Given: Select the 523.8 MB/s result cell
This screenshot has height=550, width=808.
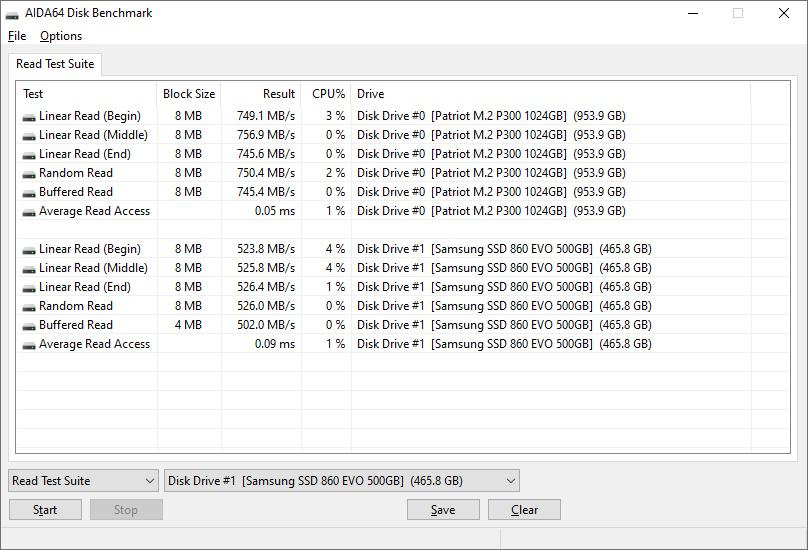Looking at the screenshot, I should tap(266, 249).
